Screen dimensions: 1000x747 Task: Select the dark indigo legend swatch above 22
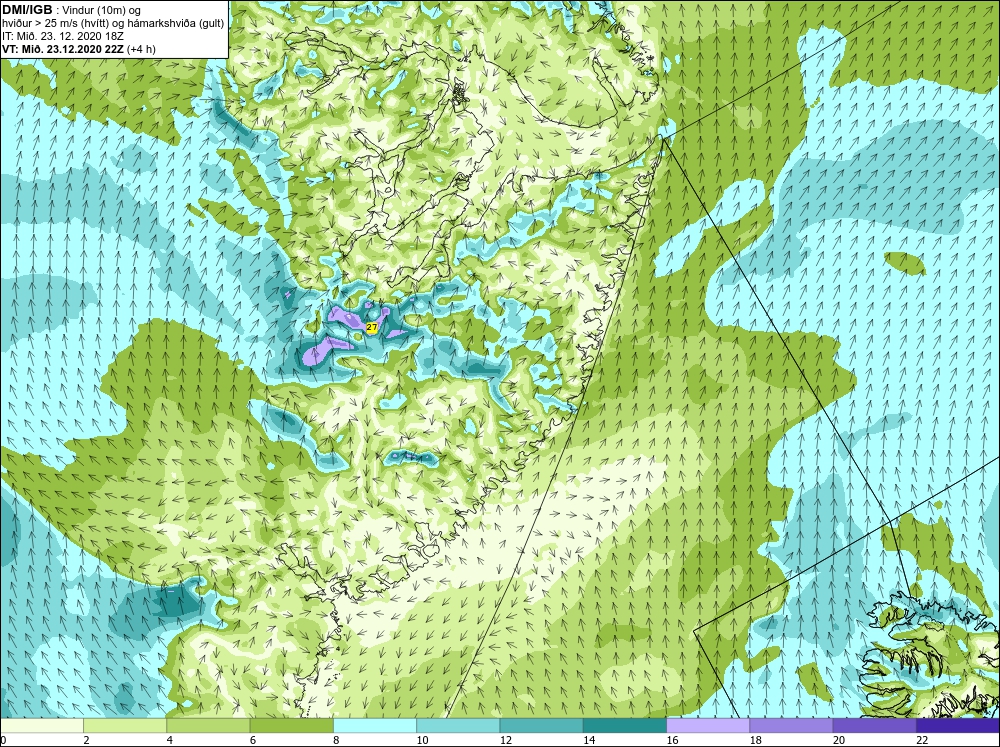pos(958,725)
